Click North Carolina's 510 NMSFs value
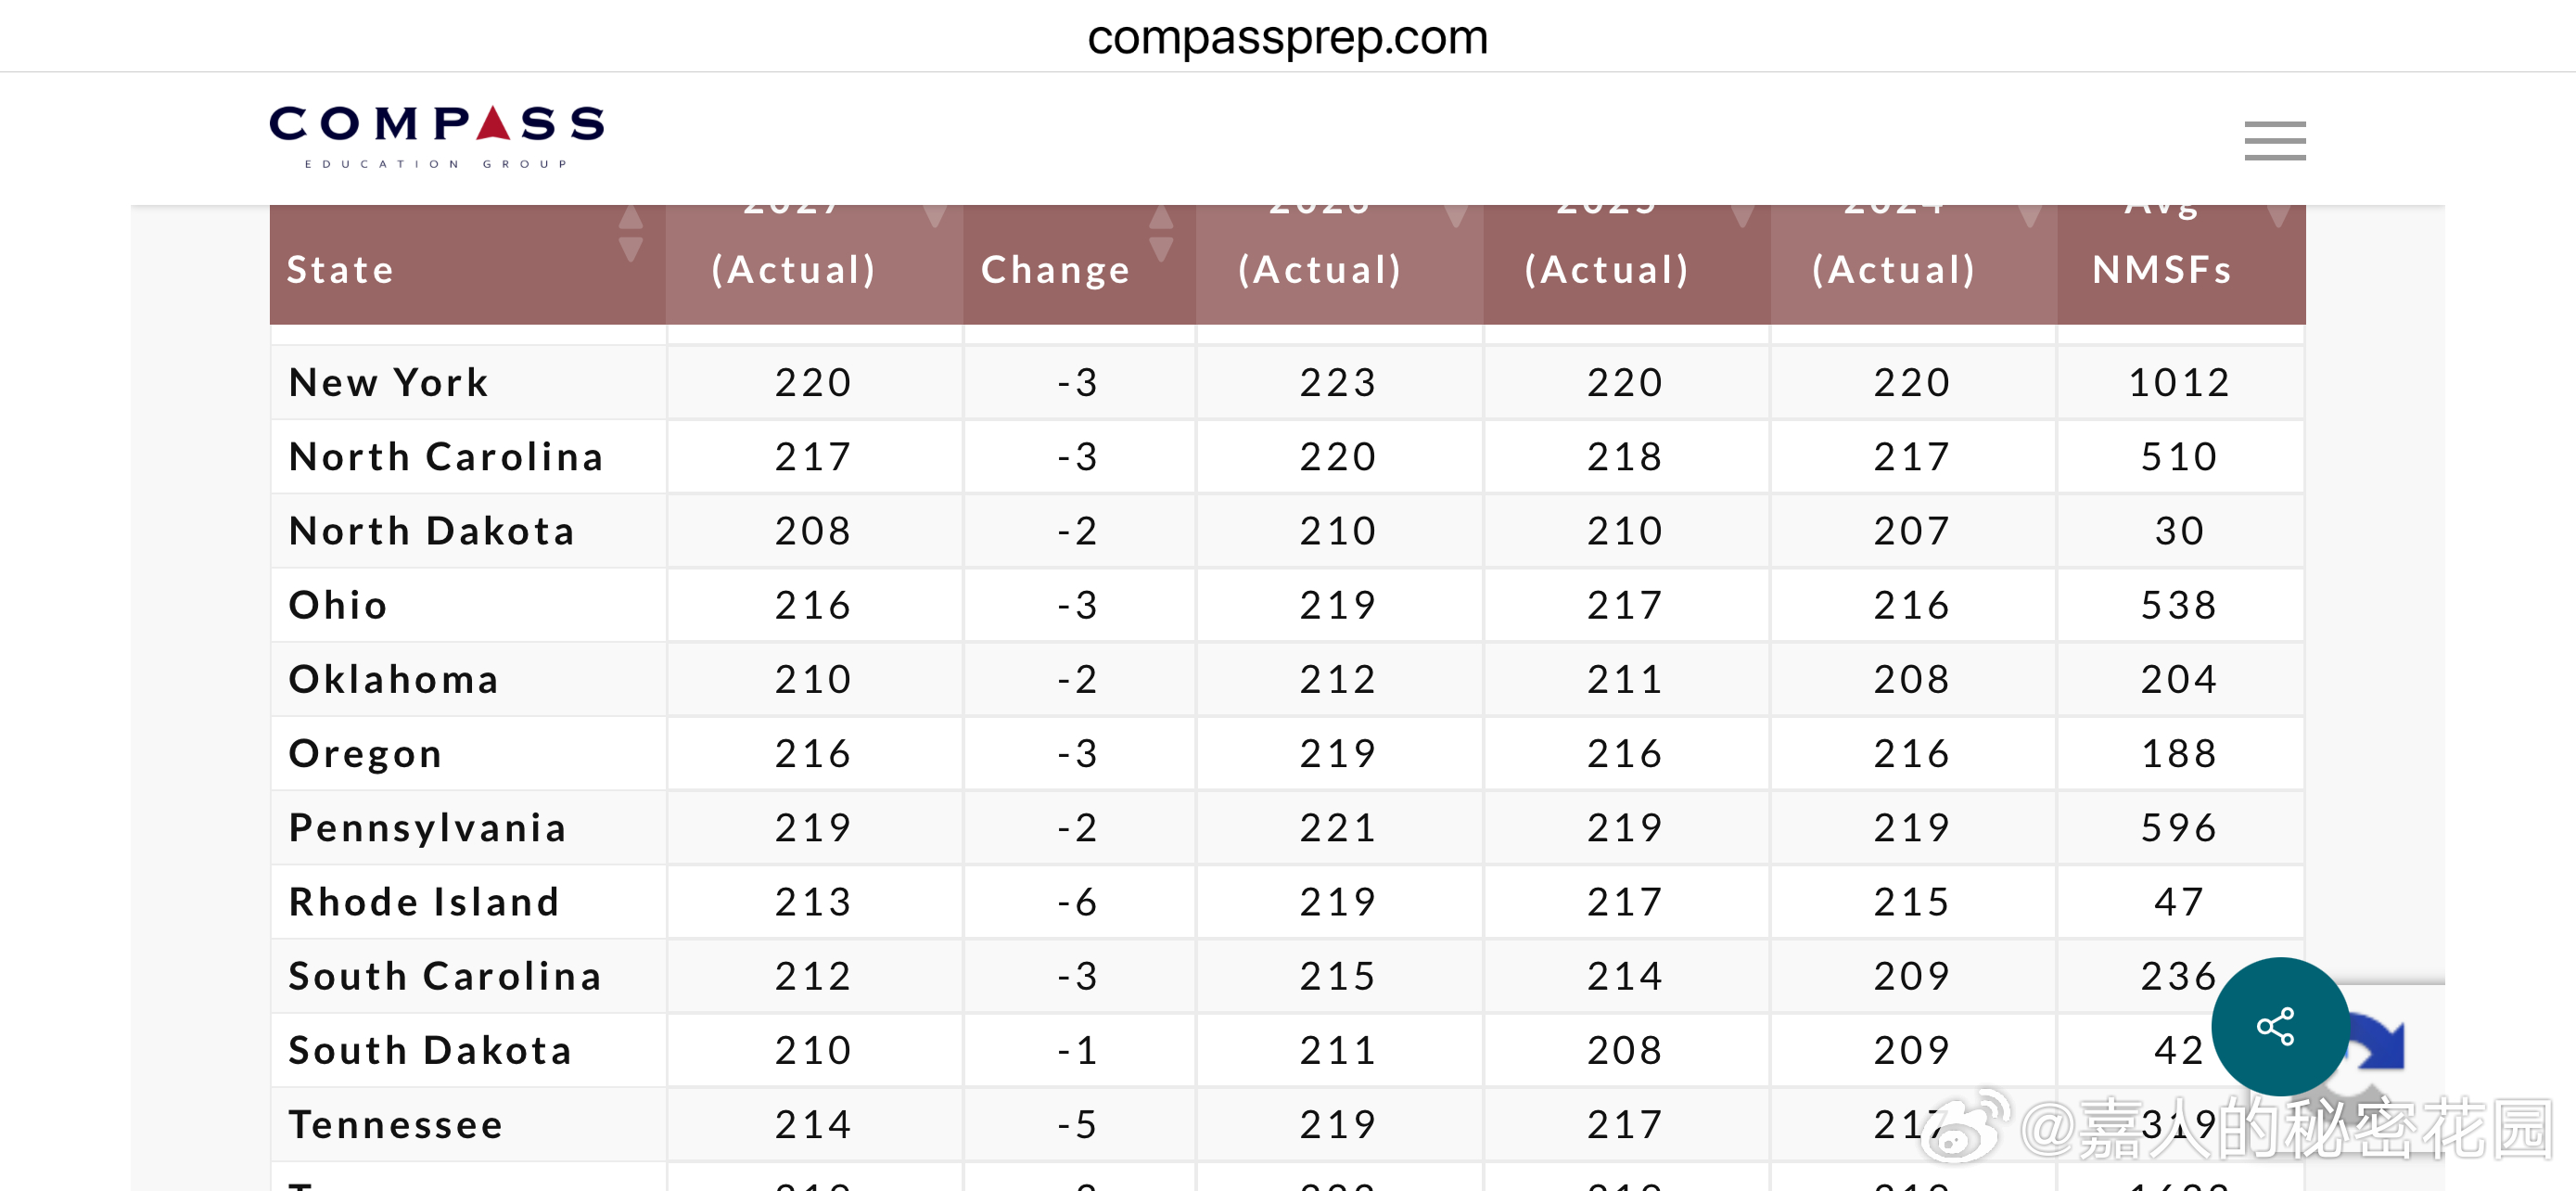This screenshot has width=2576, height=1191. coord(2179,457)
